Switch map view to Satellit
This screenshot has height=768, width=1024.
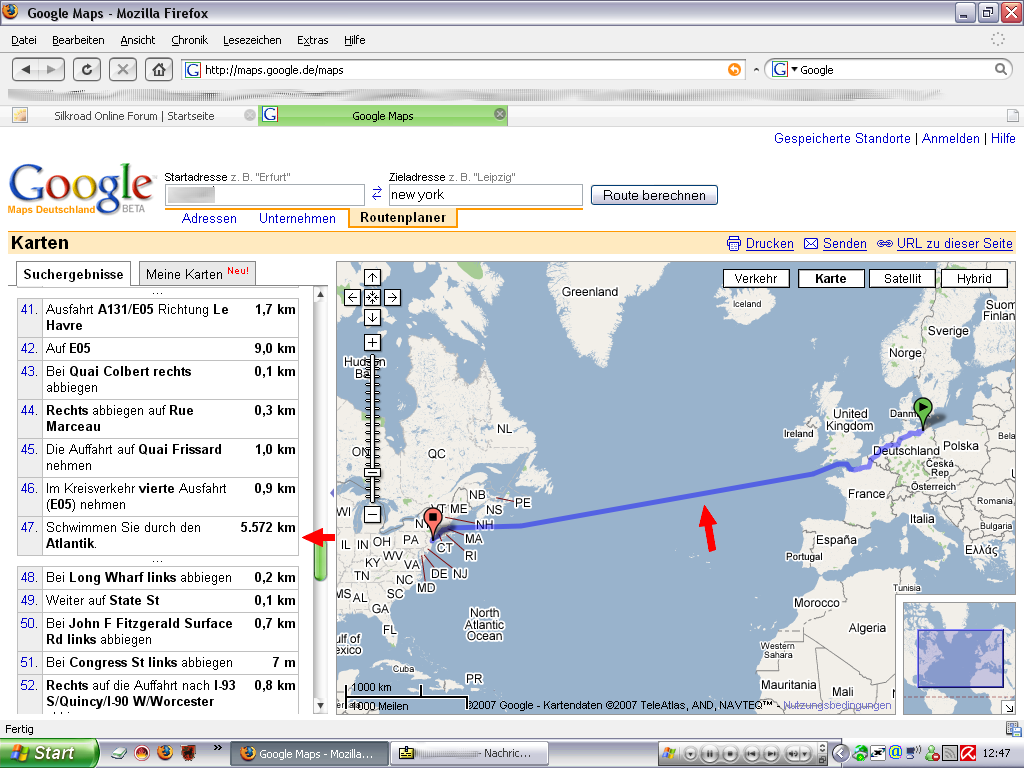(902, 279)
